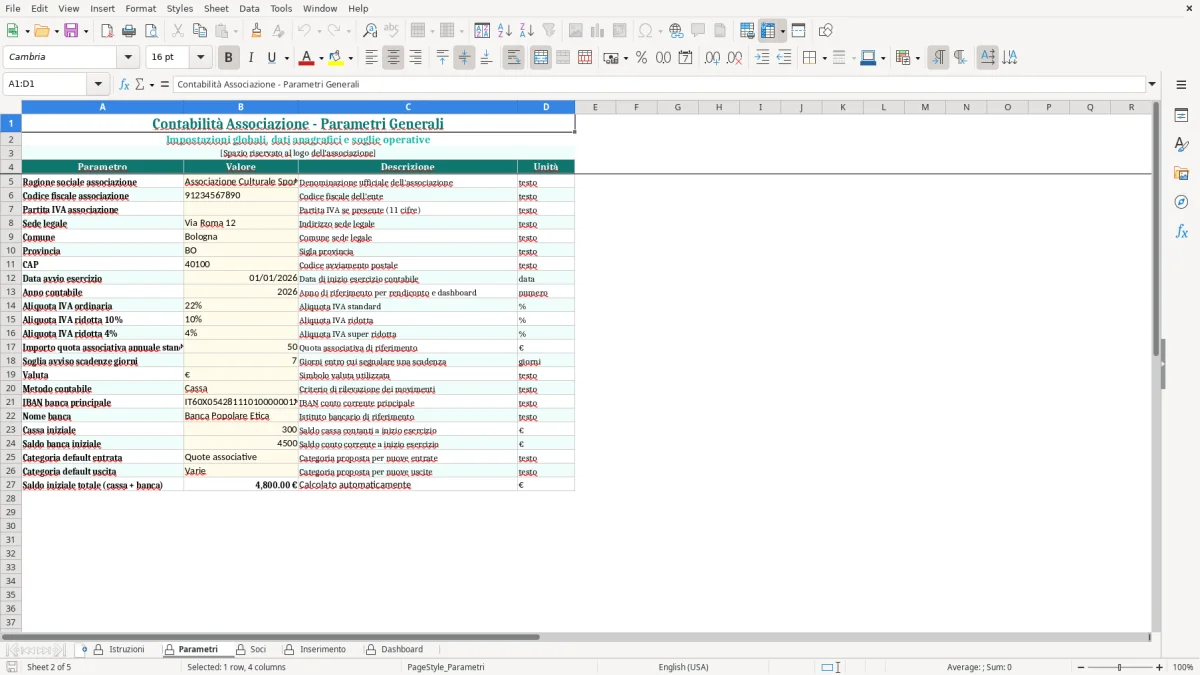Image resolution: width=1200 pixels, height=675 pixels.
Task: Sort descending with Z-A icon
Action: point(526,31)
